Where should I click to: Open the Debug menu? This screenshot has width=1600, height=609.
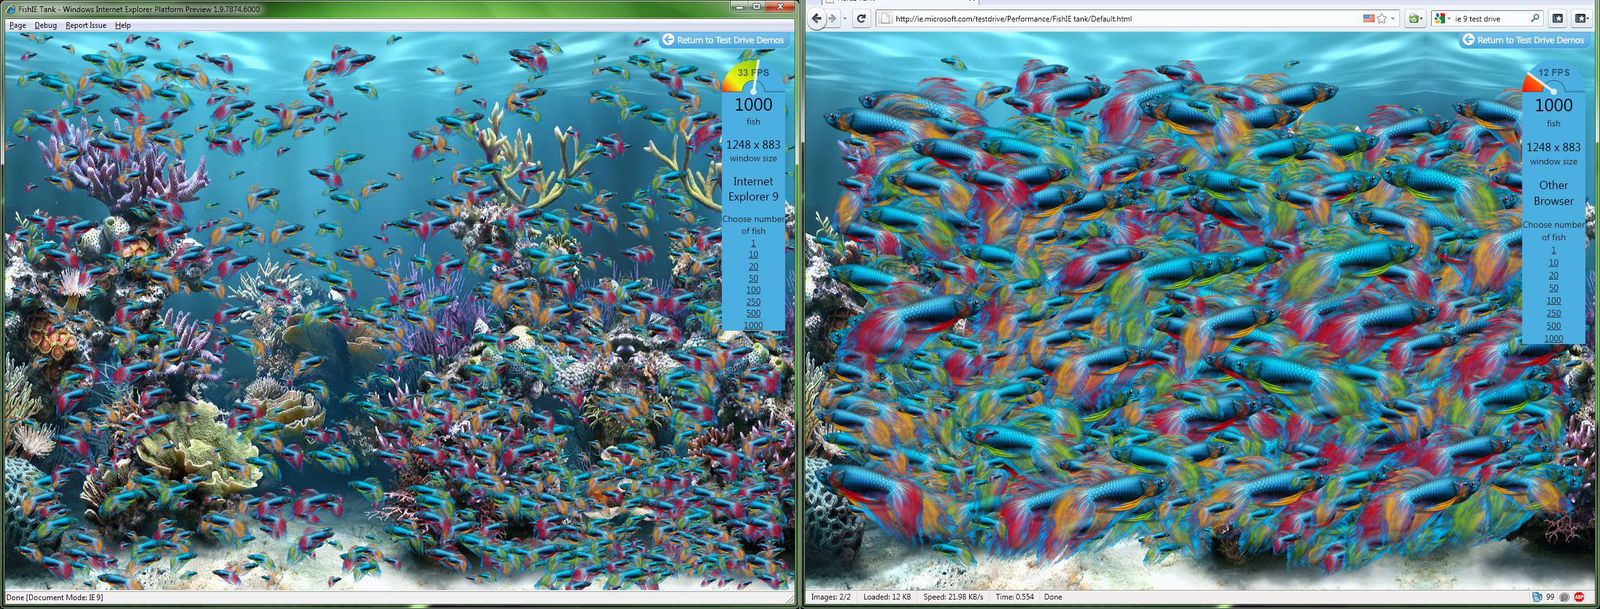click(x=45, y=25)
